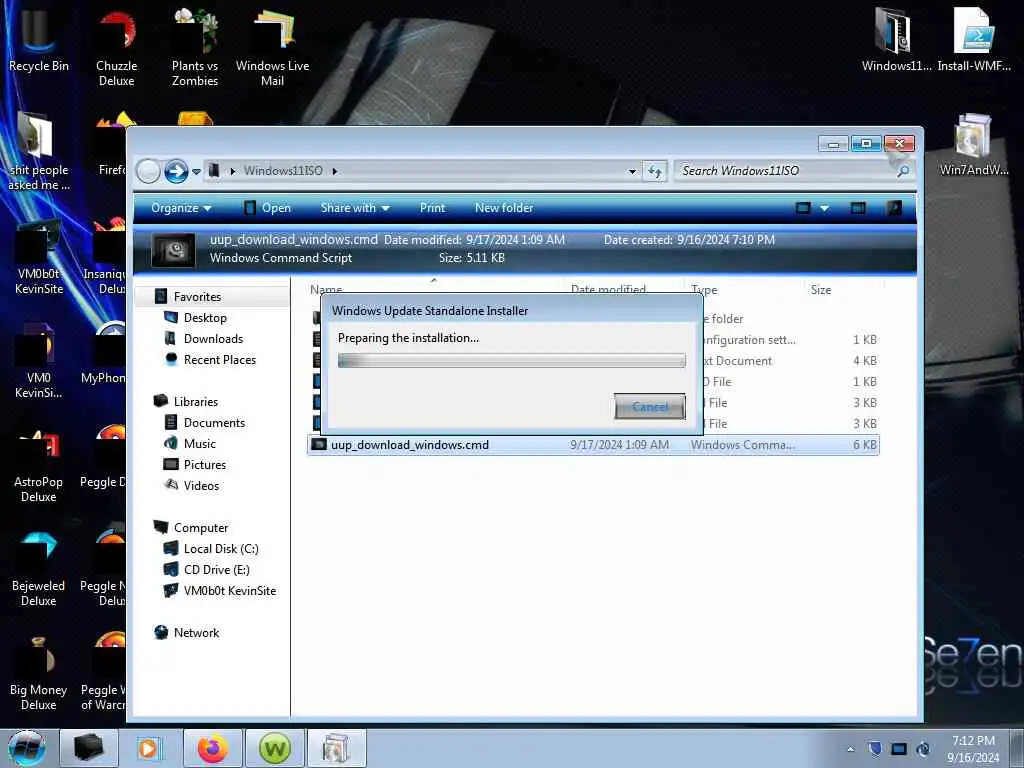Open the Plants vs Zombies desktop icon
The height and width of the screenshot is (768, 1024).
195,46
